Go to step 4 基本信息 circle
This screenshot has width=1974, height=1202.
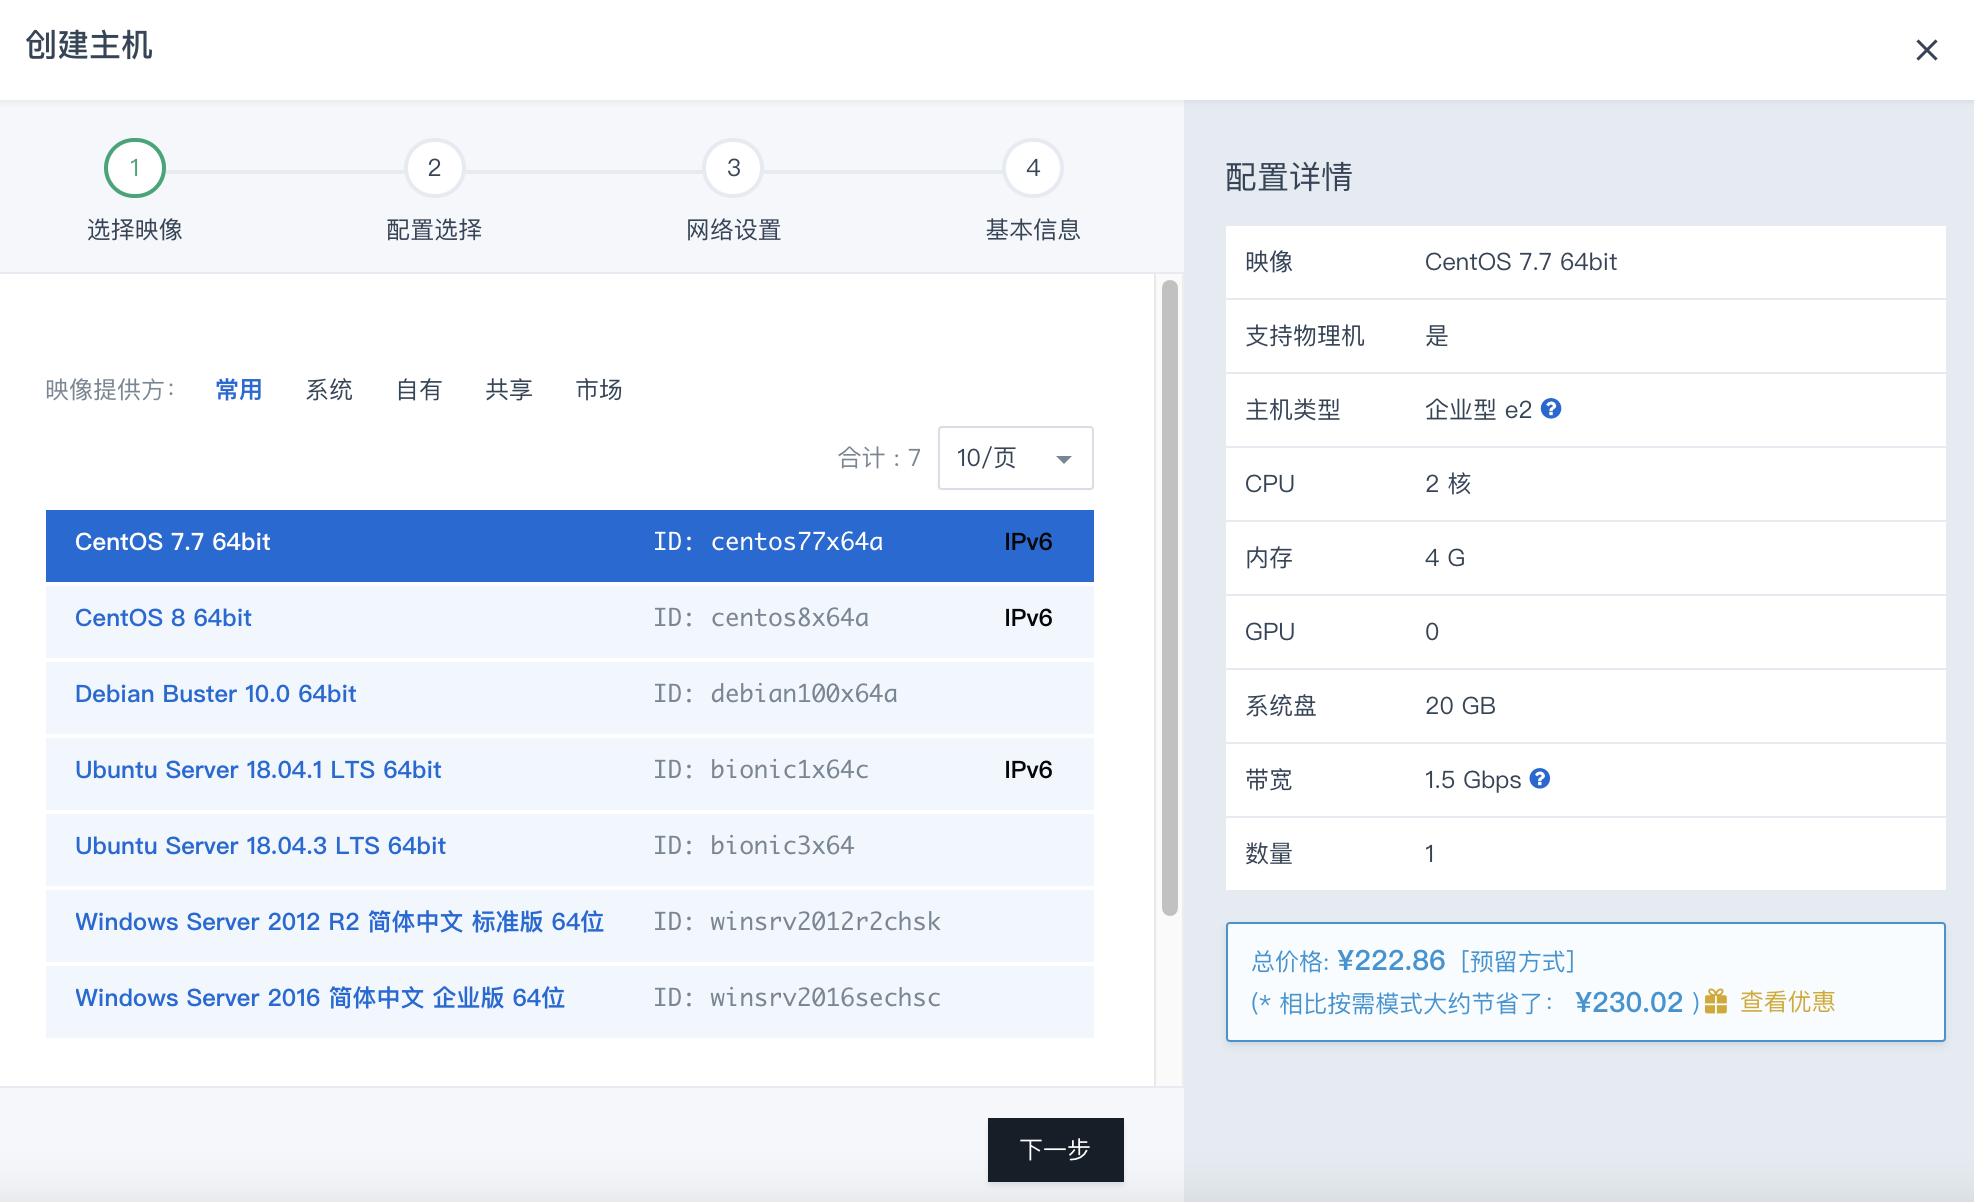pyautogui.click(x=1032, y=168)
